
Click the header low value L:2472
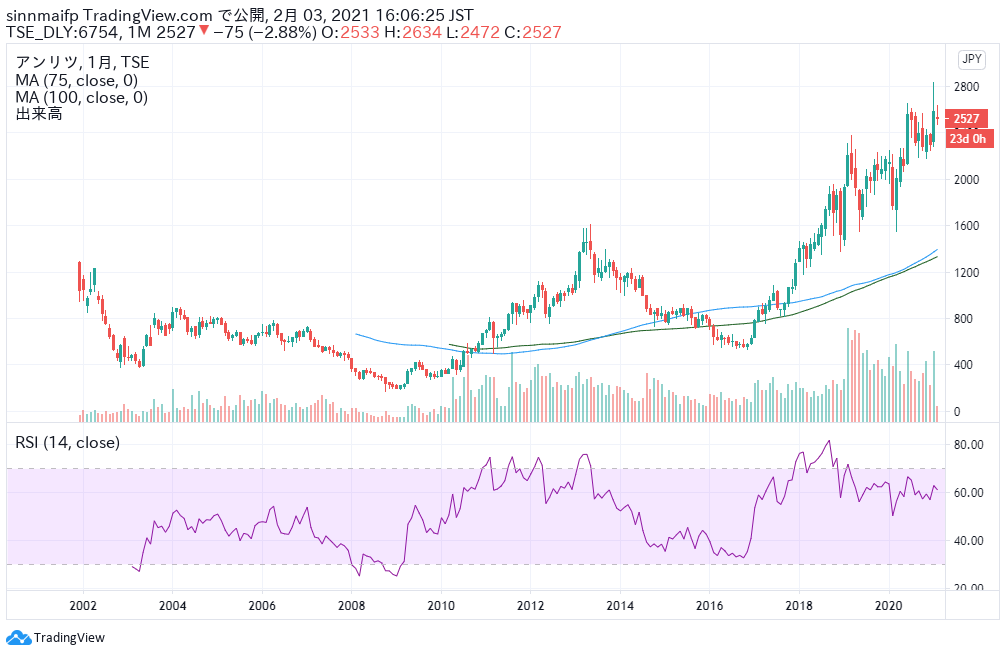(472, 32)
